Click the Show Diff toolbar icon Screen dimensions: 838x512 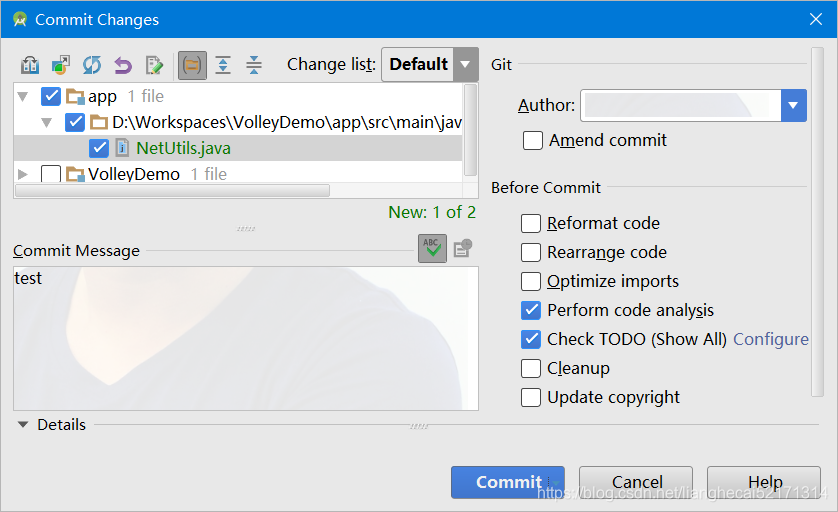pyautogui.click(x=30, y=65)
